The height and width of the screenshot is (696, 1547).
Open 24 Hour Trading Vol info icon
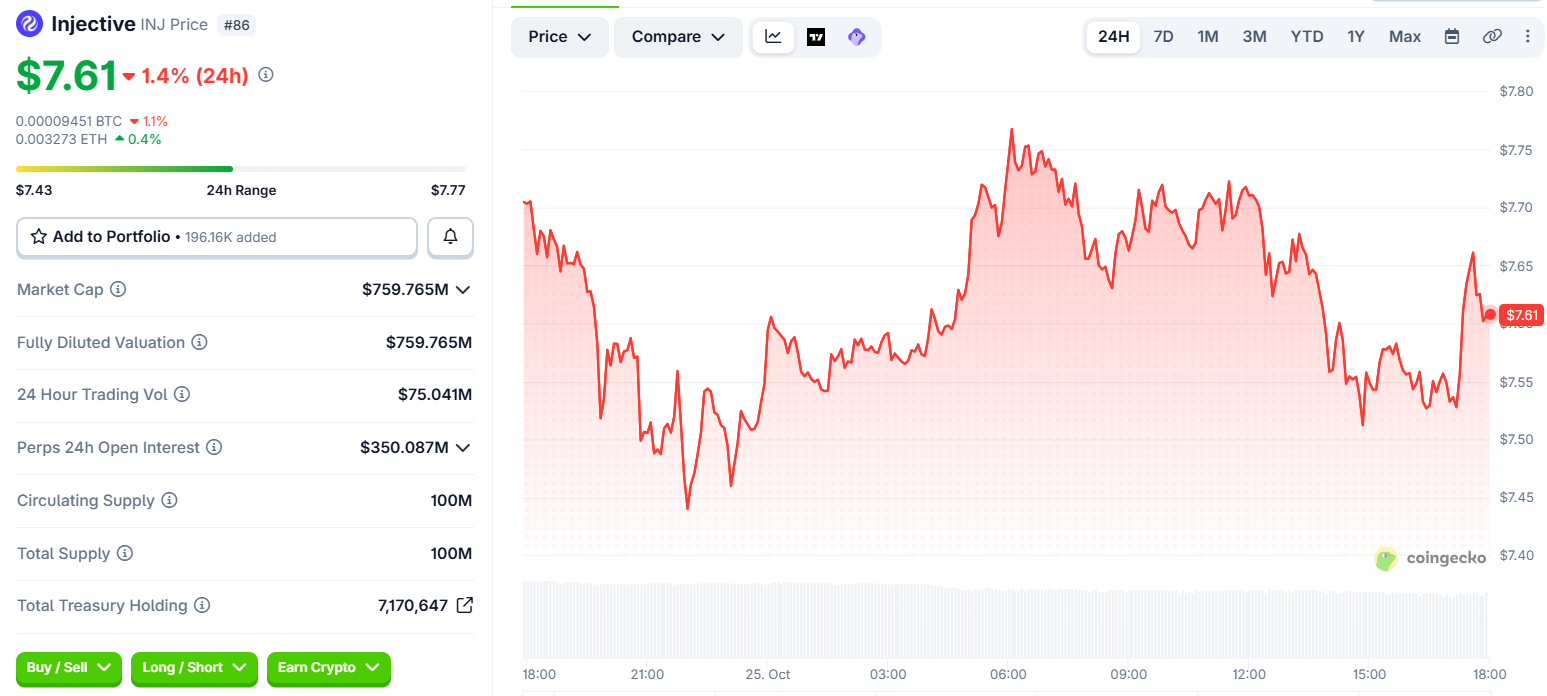(x=182, y=394)
